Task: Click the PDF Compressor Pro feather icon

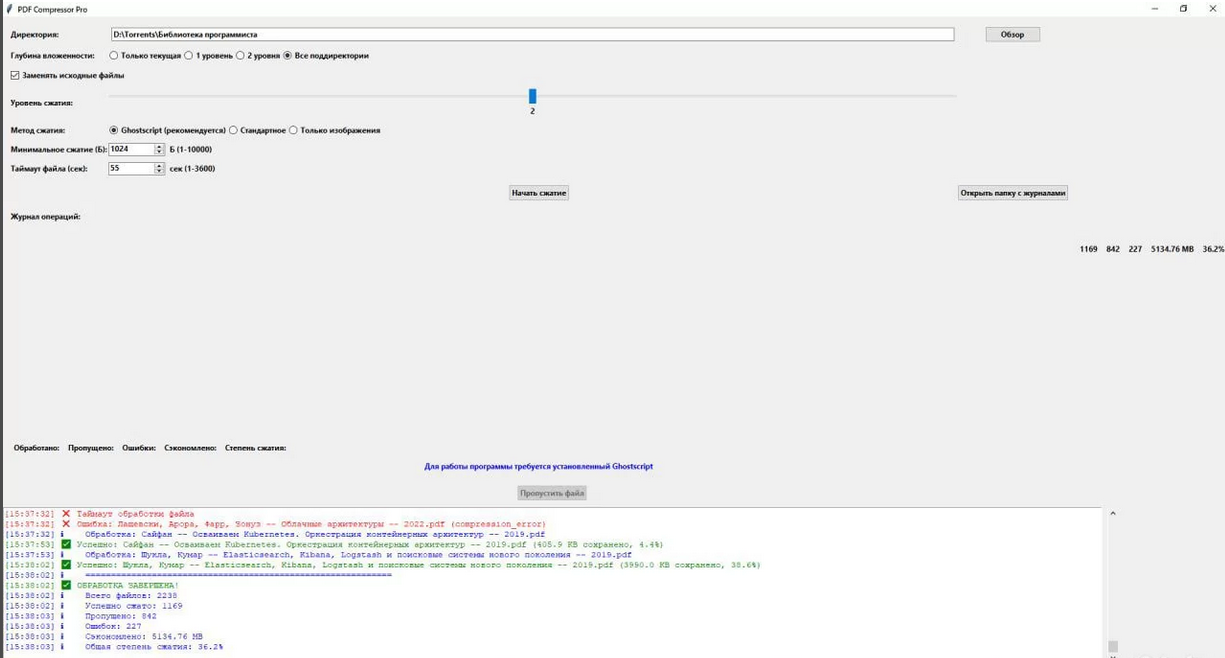Action: pos(9,9)
